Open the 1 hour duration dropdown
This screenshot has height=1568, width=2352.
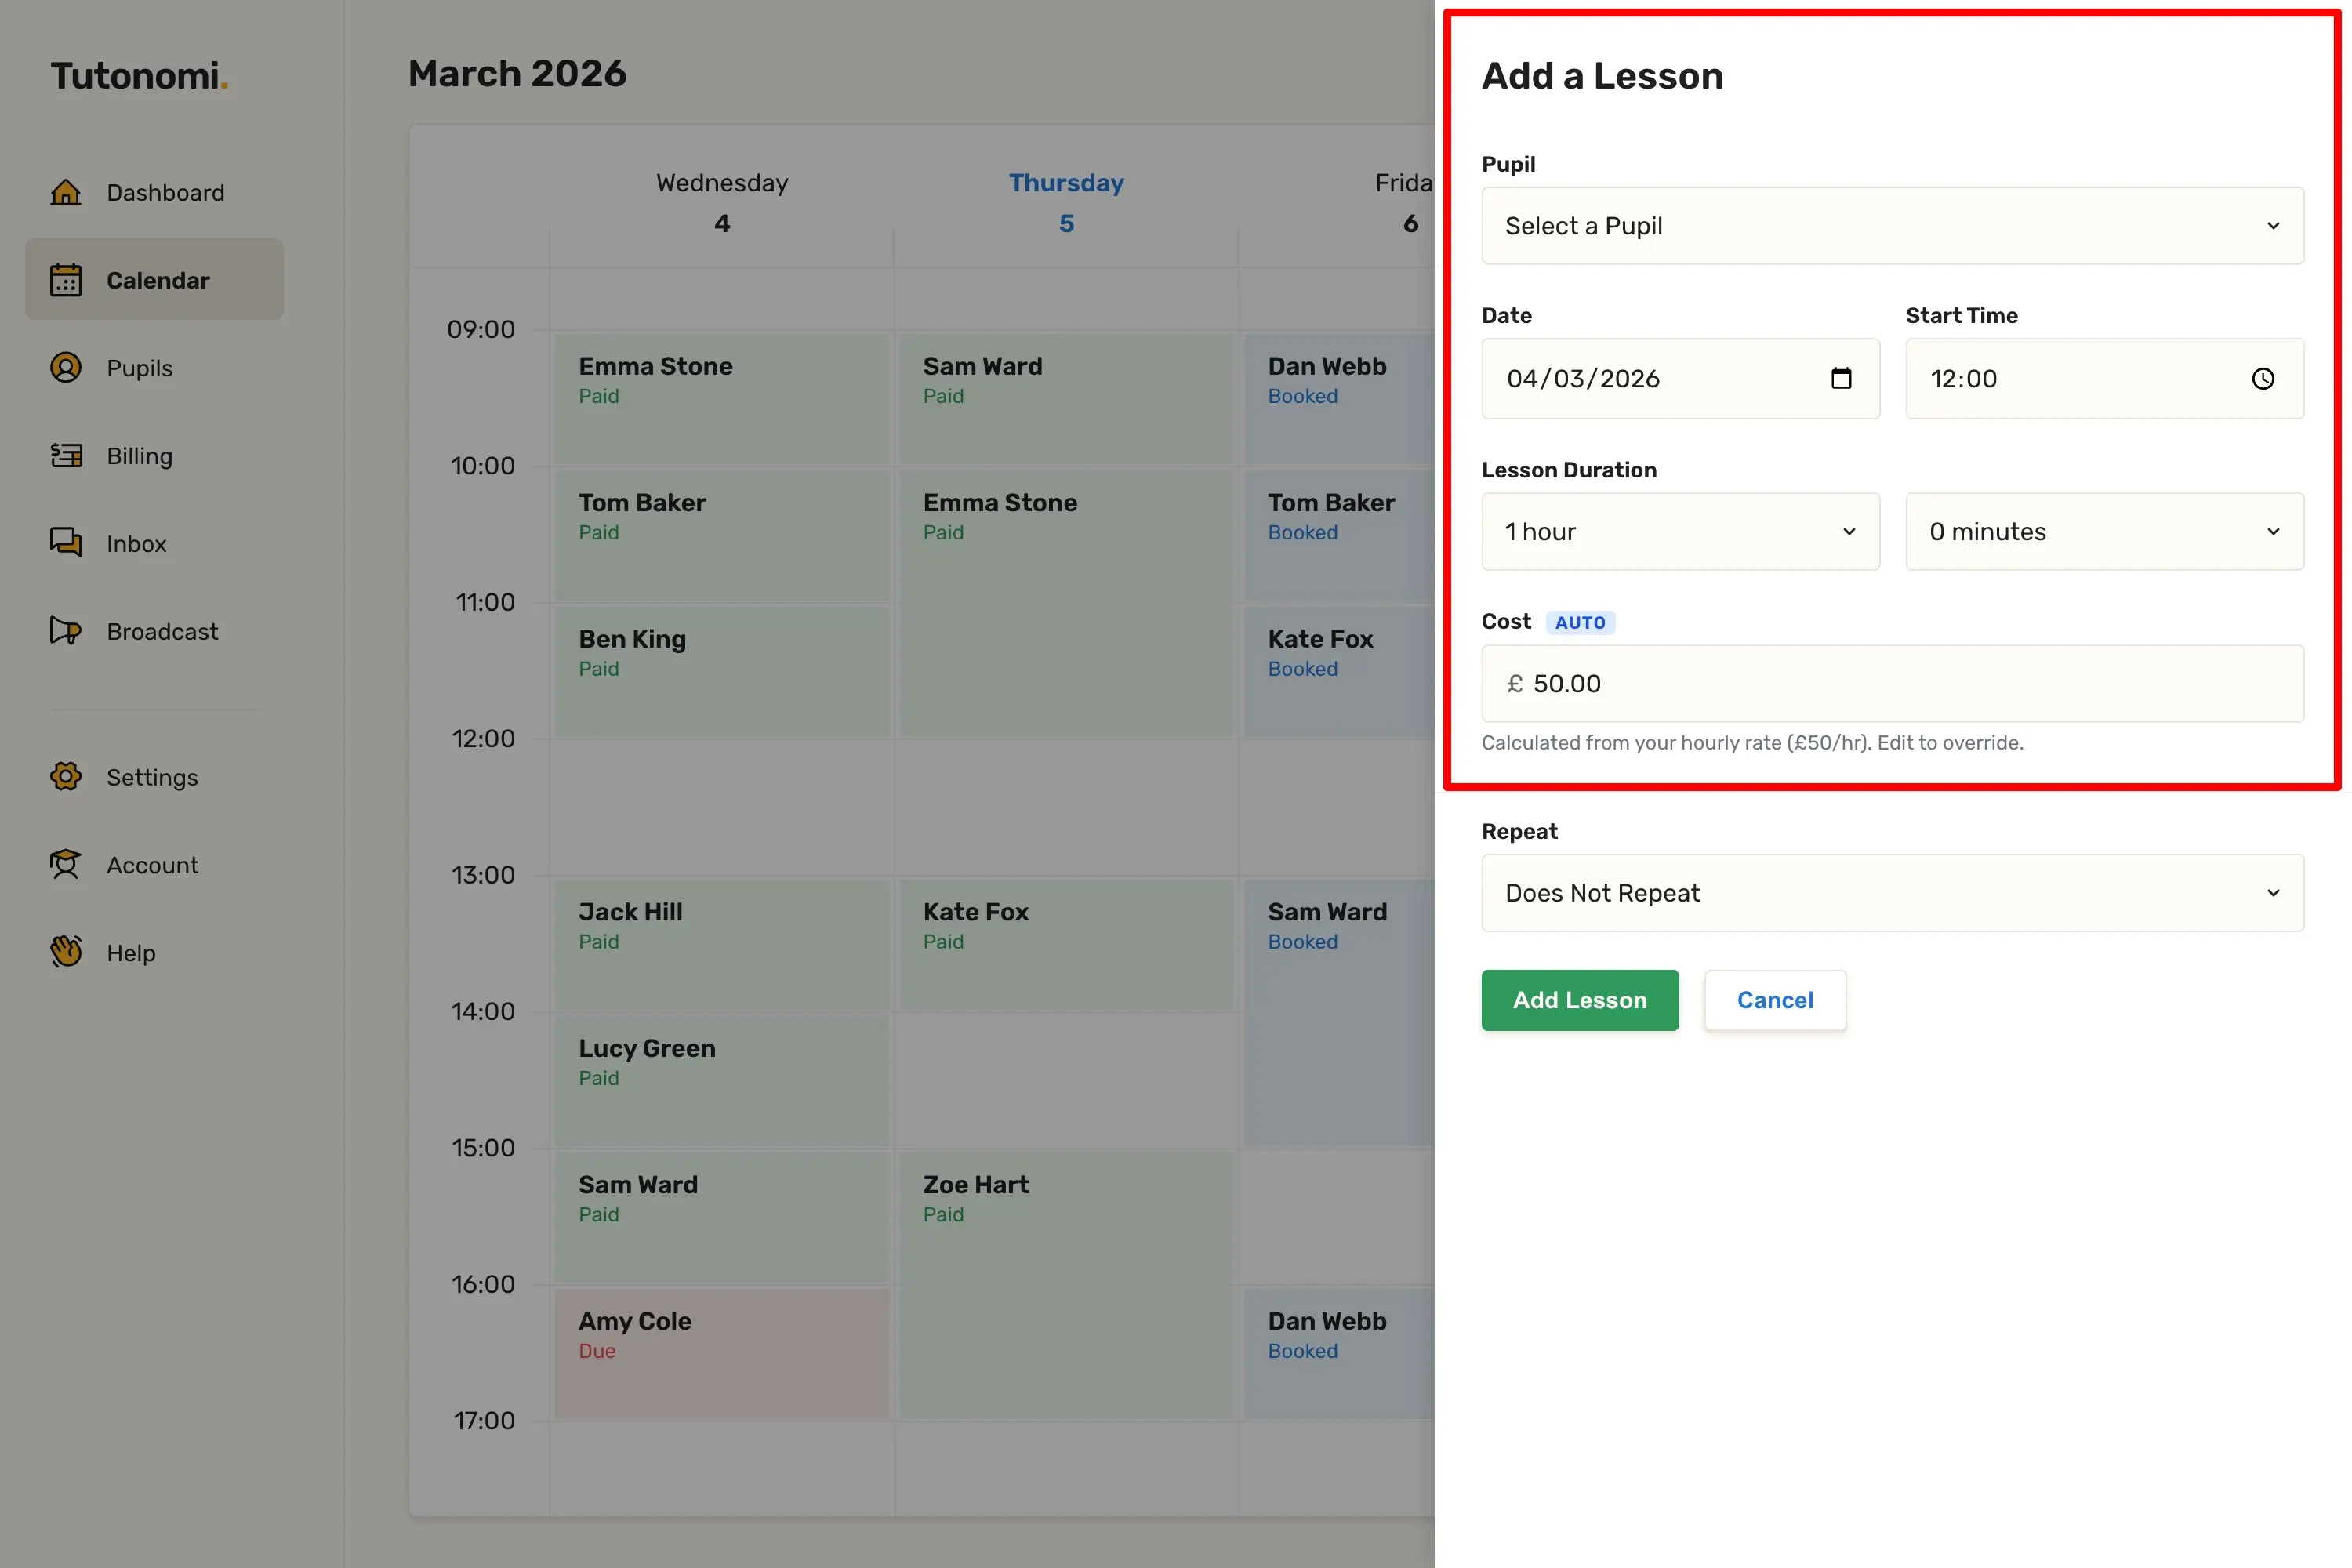point(1680,532)
